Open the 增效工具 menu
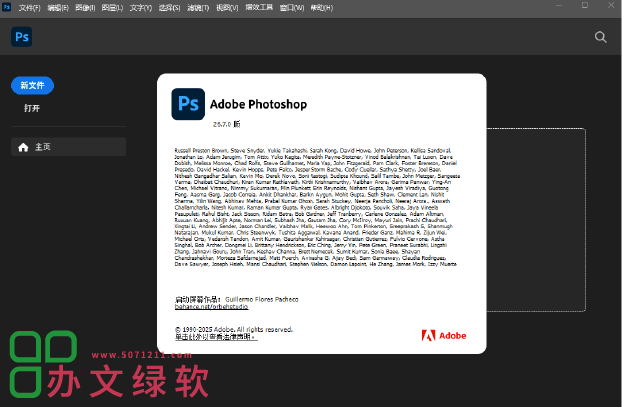This screenshot has height=407, width=622. (259, 8)
